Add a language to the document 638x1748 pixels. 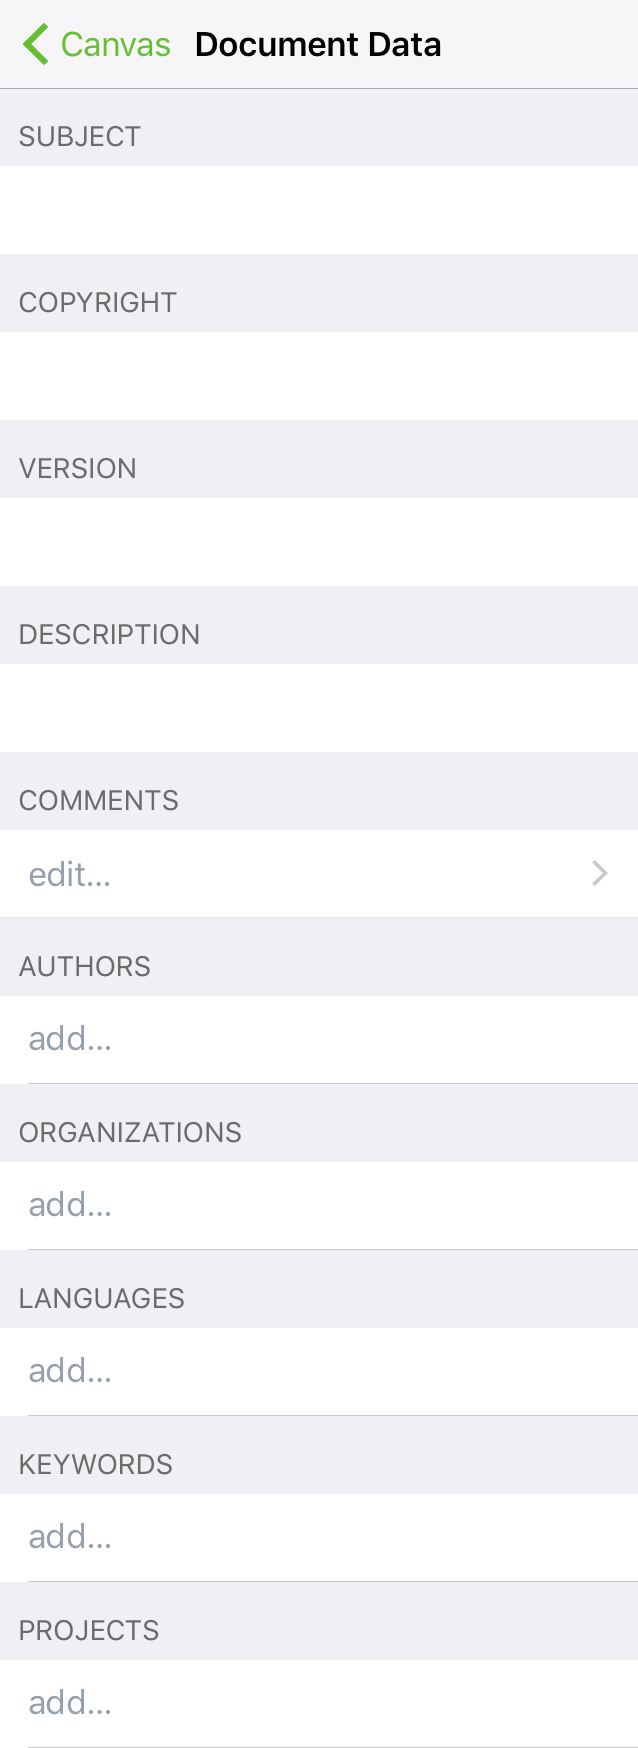click(70, 1371)
